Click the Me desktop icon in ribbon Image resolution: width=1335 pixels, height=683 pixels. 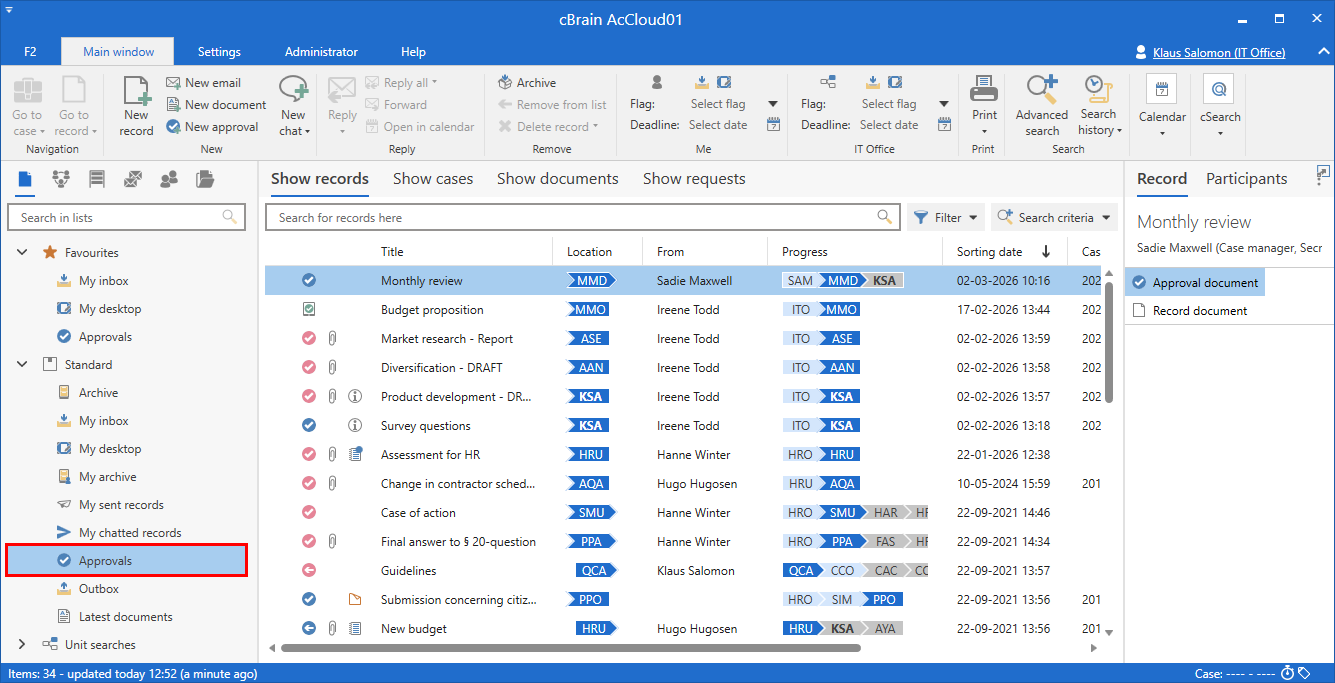click(724, 82)
